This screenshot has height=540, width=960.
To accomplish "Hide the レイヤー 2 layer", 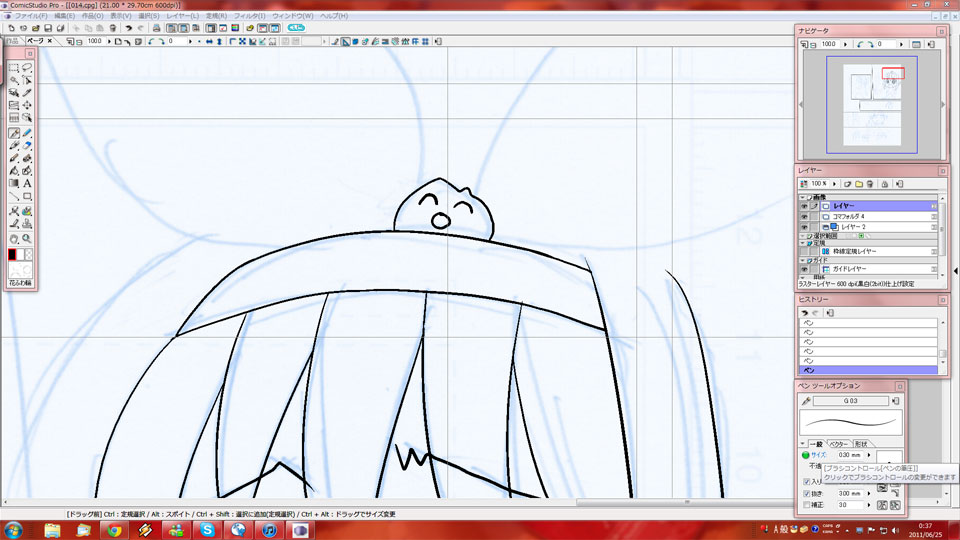I will point(804,227).
